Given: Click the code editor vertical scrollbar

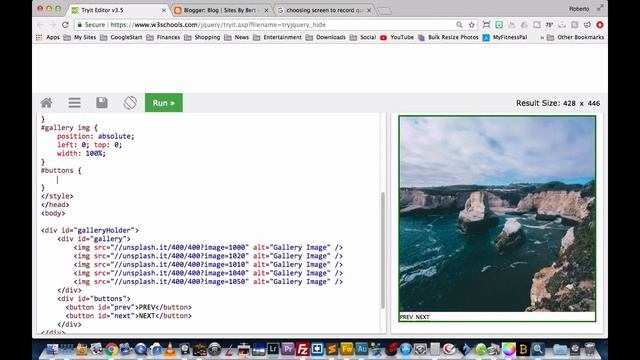Looking at the screenshot, I should [383, 250].
